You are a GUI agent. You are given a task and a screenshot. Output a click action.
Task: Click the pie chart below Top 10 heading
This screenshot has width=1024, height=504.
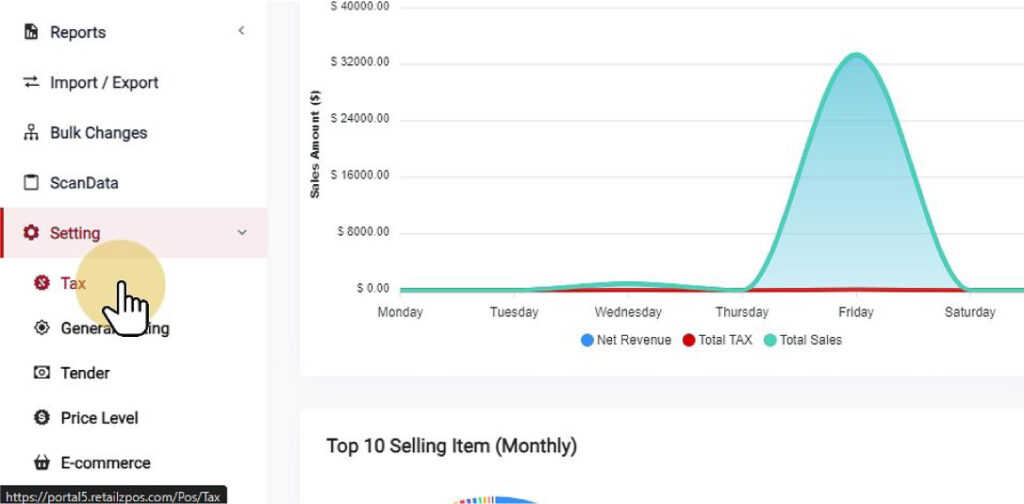coord(497,499)
